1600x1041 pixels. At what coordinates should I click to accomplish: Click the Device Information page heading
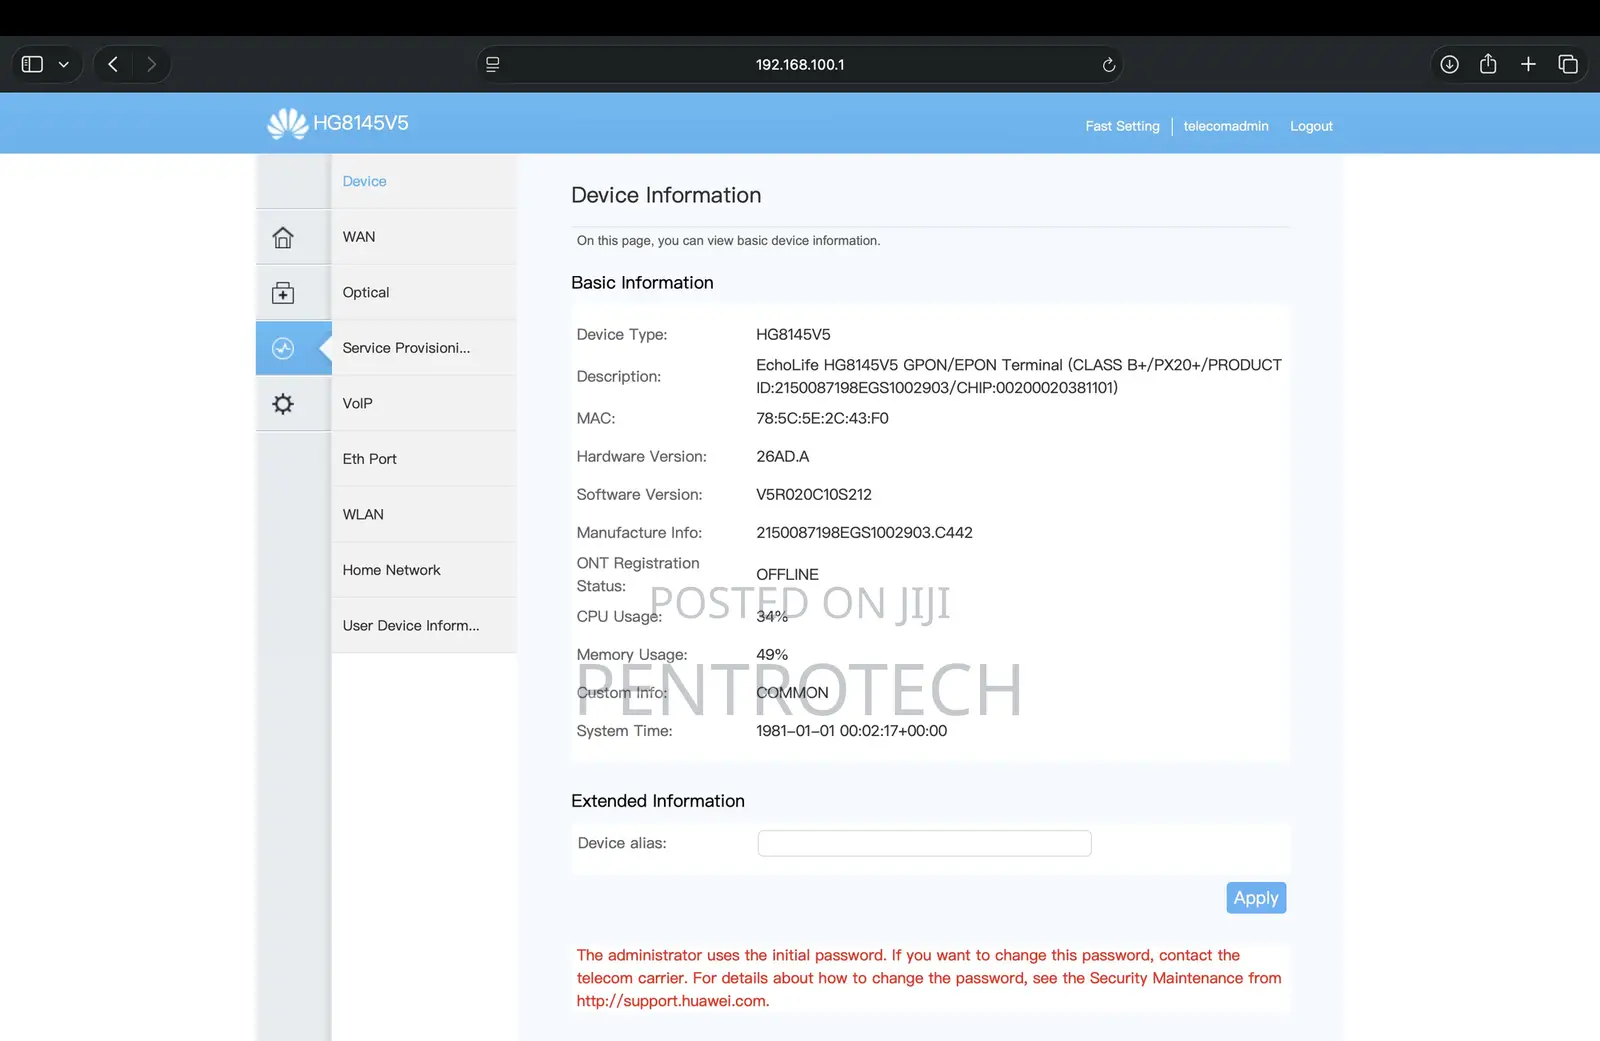point(666,195)
